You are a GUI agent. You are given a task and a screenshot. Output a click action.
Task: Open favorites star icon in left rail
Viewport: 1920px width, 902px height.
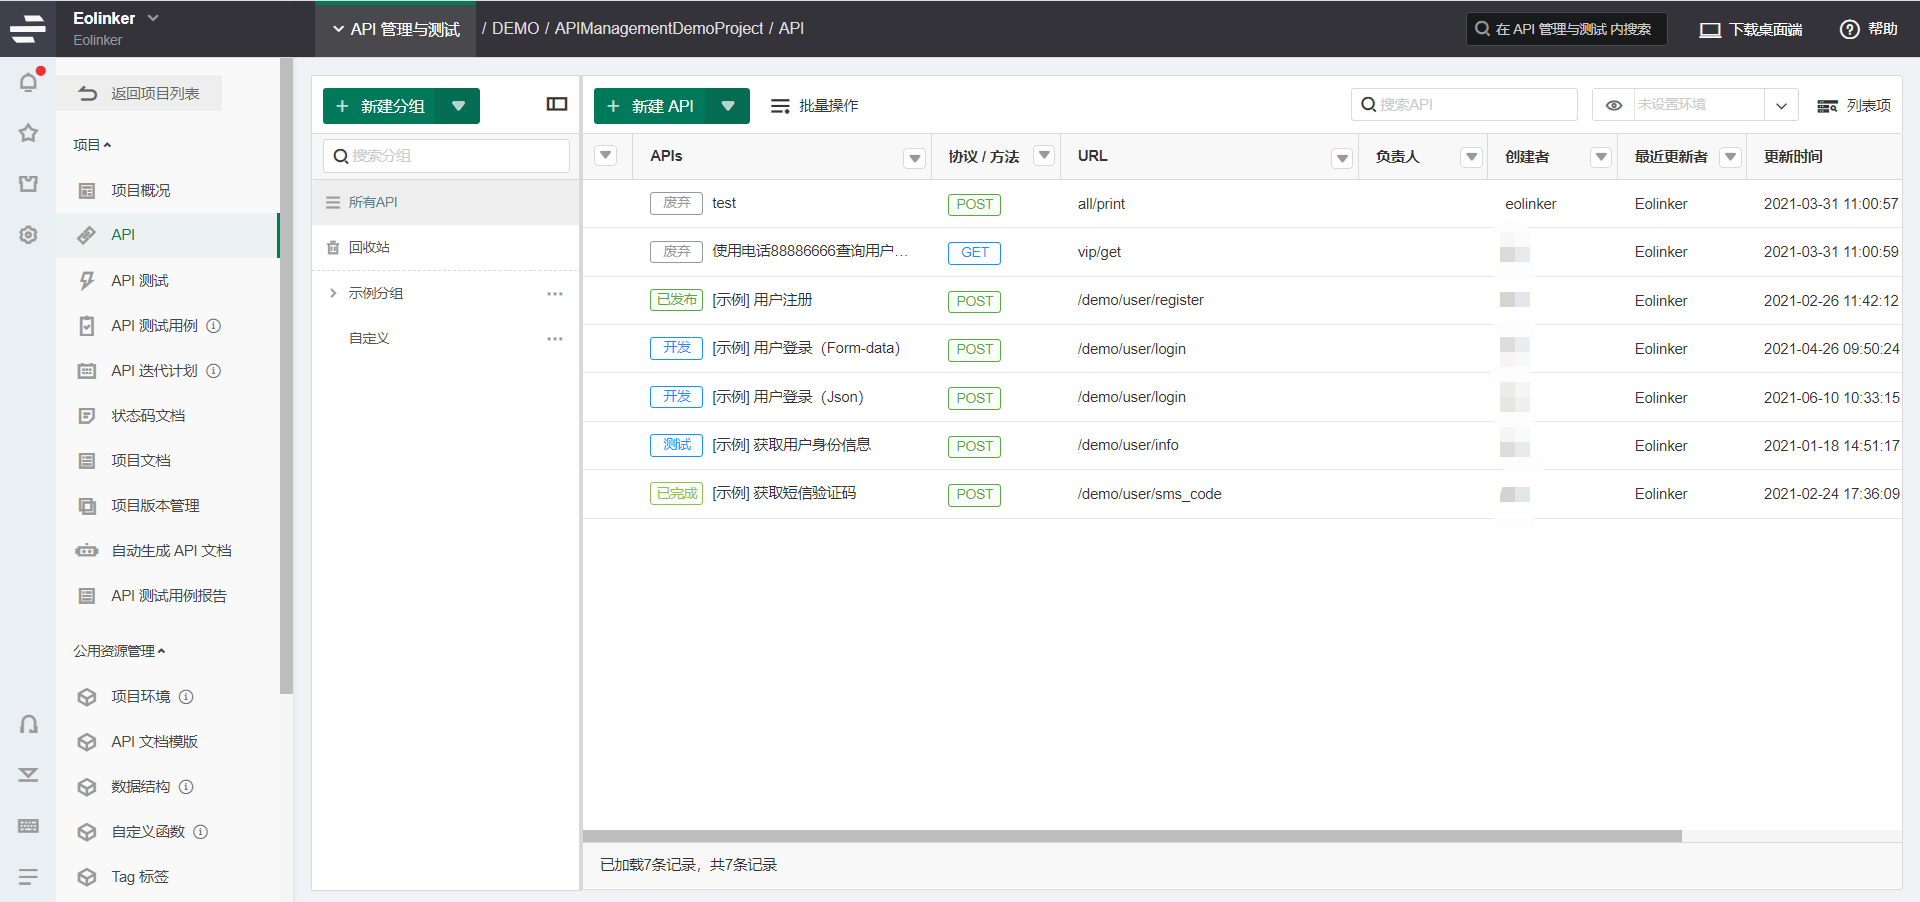point(28,133)
